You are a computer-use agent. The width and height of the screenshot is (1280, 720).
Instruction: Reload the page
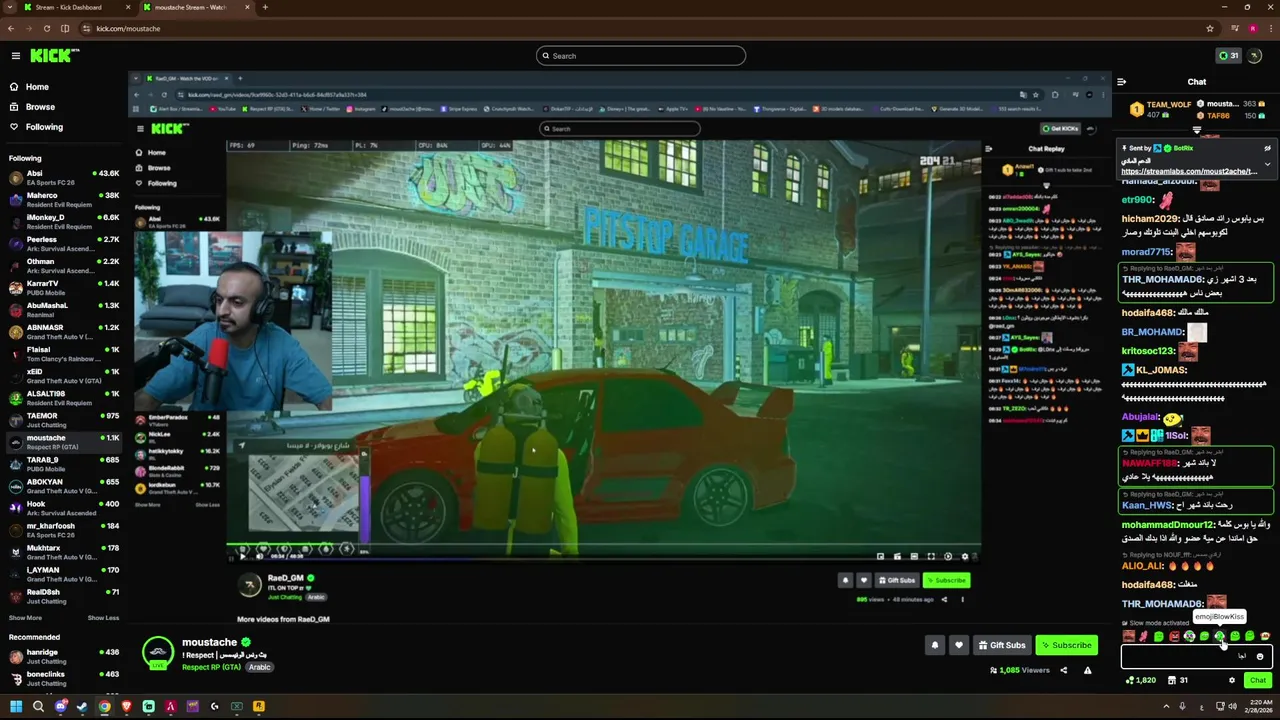tap(46, 28)
